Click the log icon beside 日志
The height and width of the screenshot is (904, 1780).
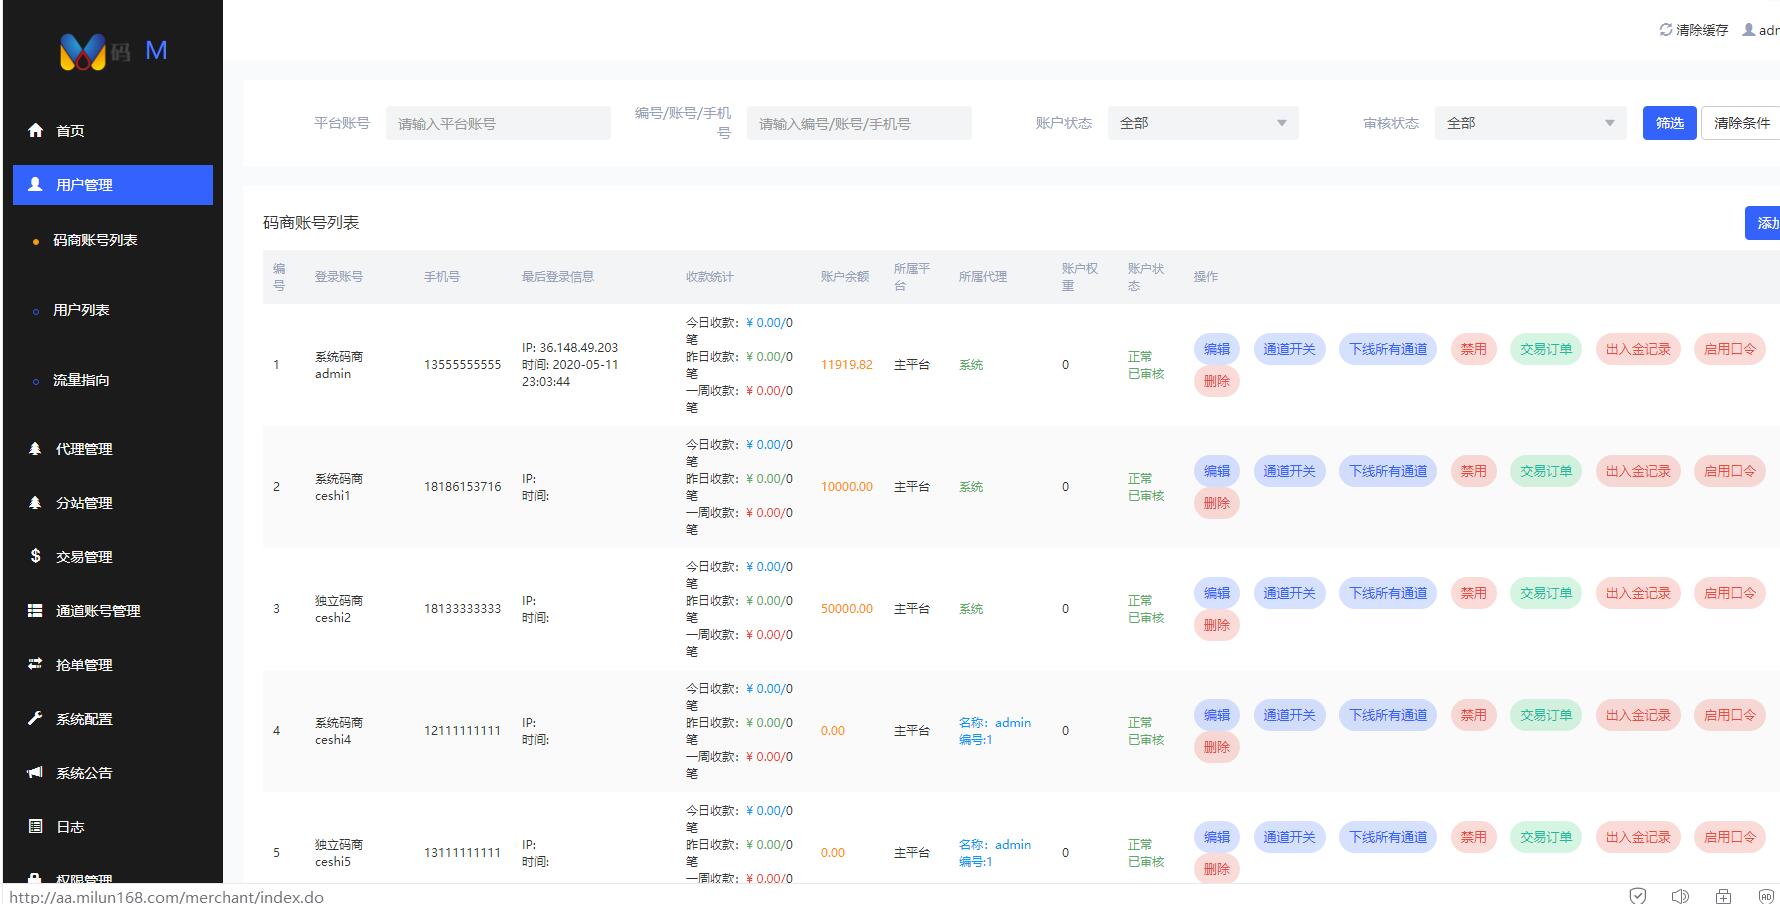pos(36,826)
